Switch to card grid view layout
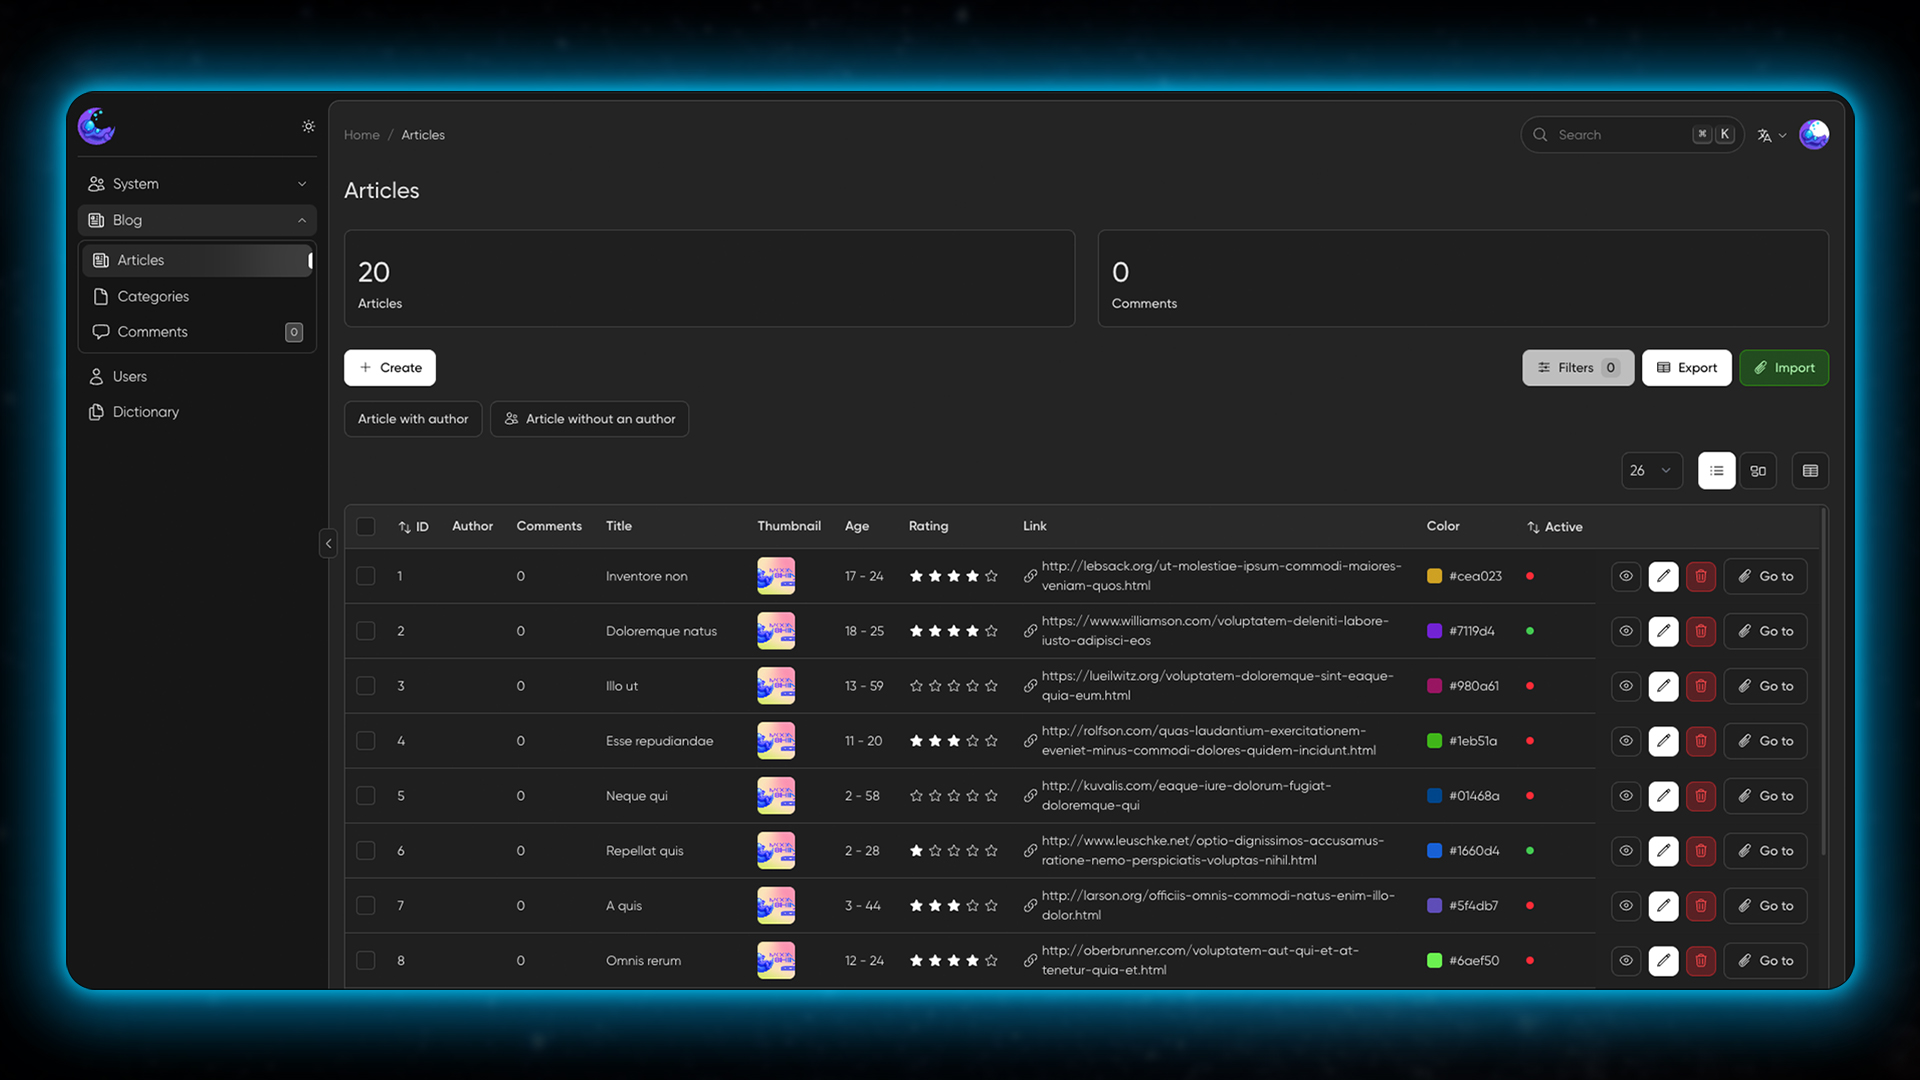 click(x=1758, y=471)
